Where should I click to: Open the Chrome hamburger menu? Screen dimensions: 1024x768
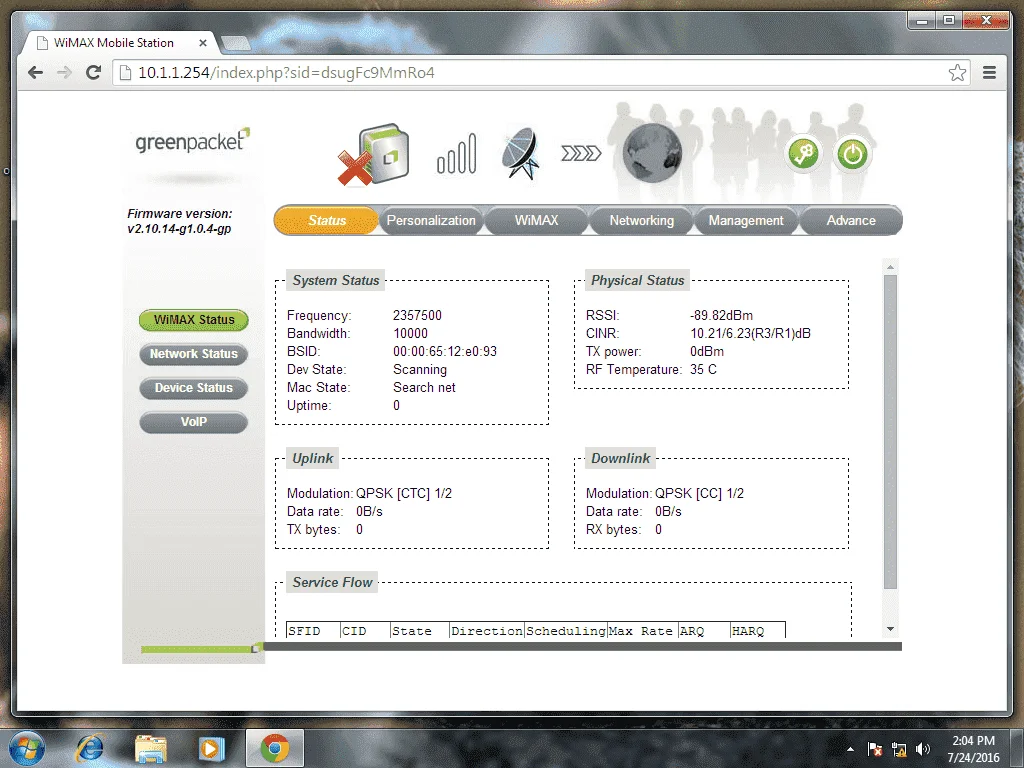[989, 72]
